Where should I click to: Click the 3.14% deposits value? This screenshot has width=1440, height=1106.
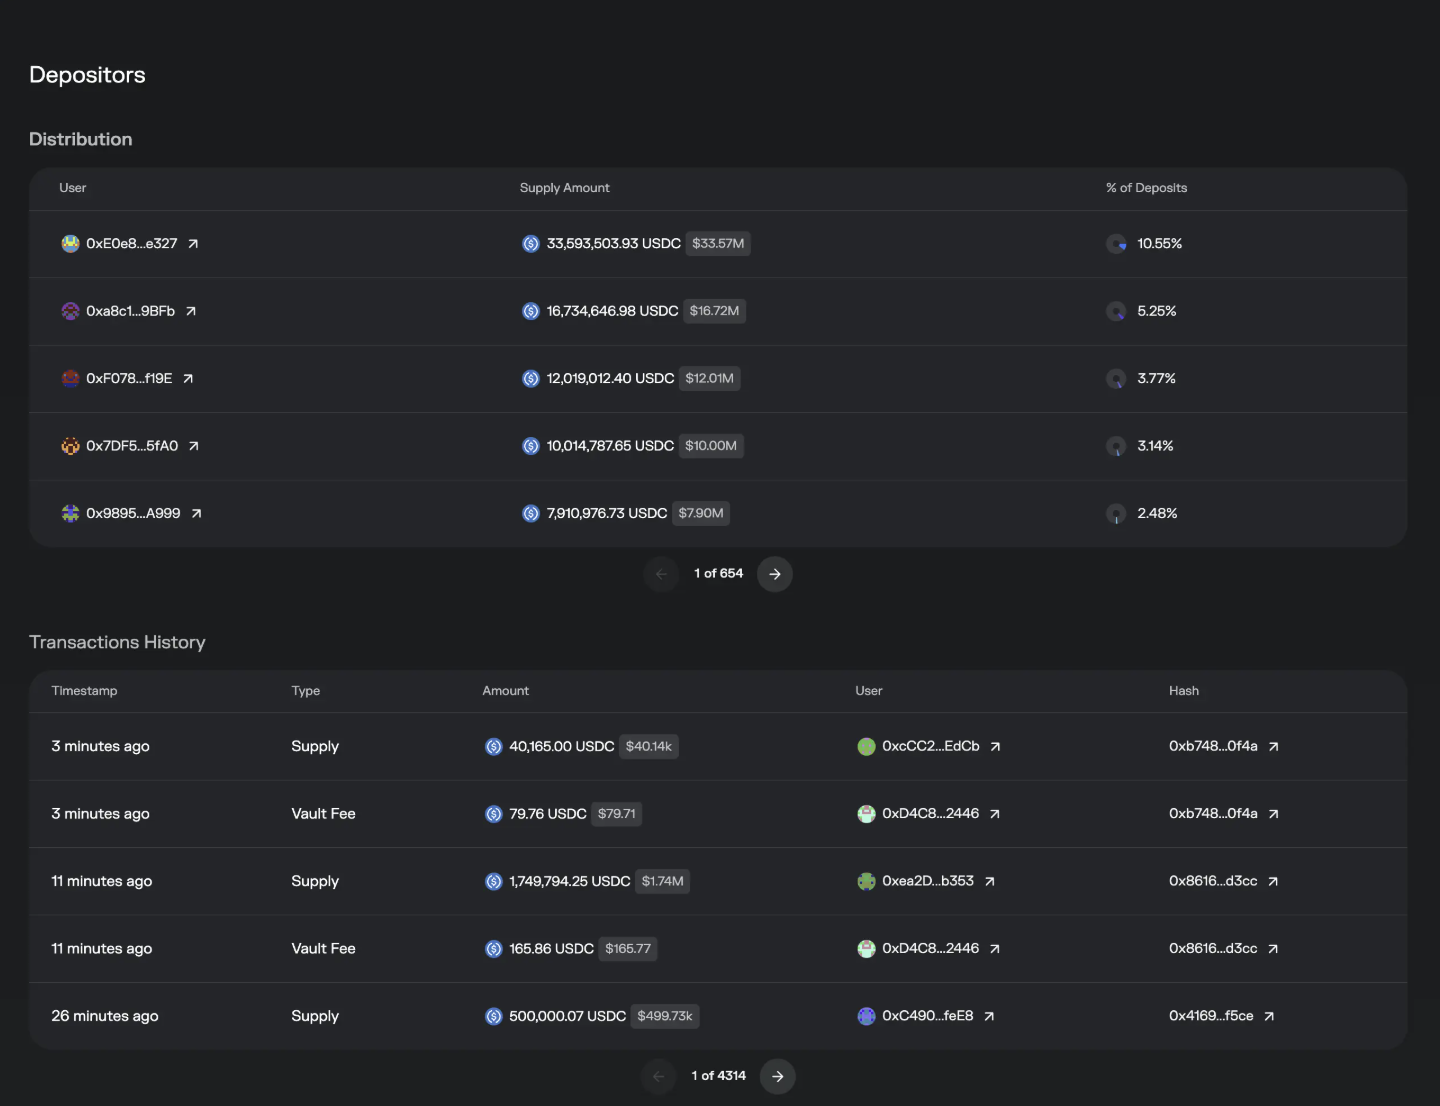(x=1156, y=446)
